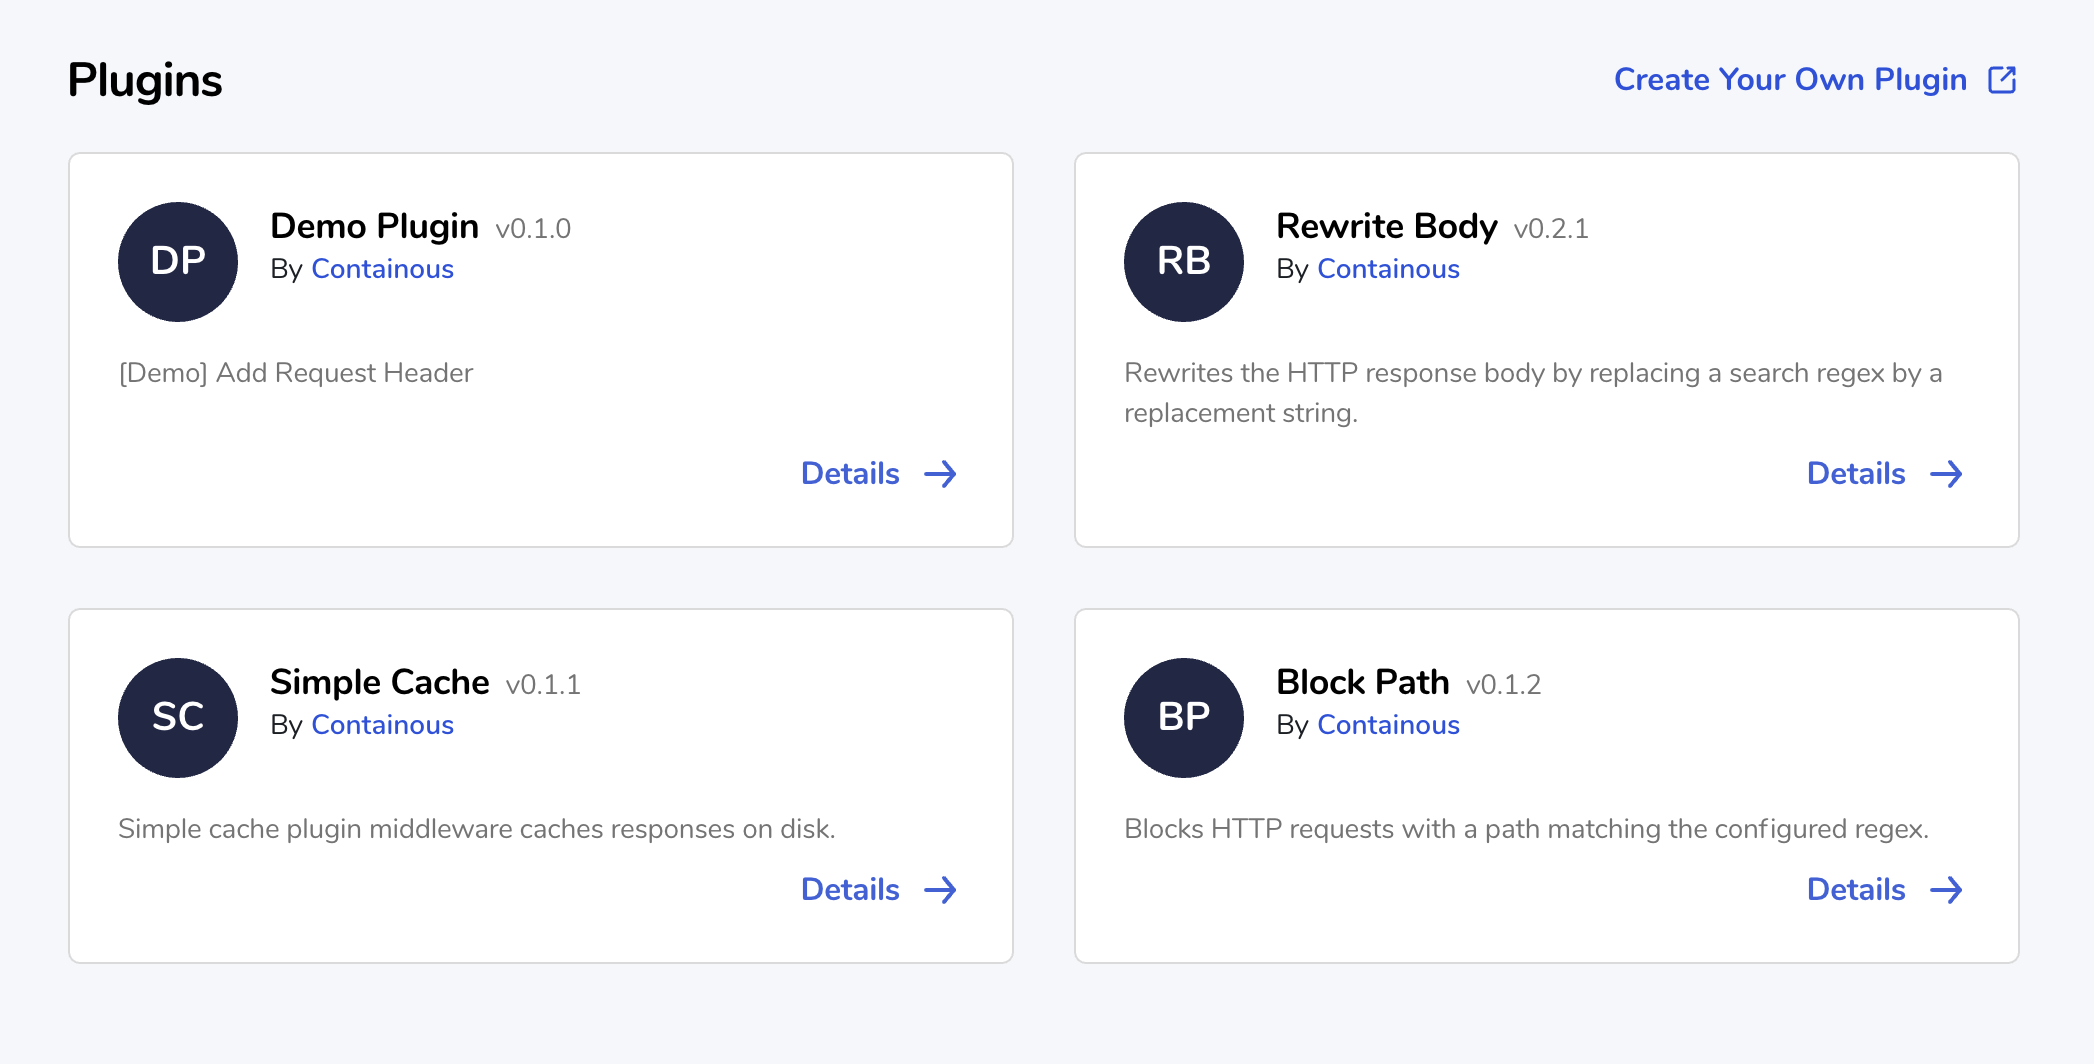The height and width of the screenshot is (1064, 2094).
Task: Click the DP avatar icon for Demo Plugin
Action: (177, 261)
